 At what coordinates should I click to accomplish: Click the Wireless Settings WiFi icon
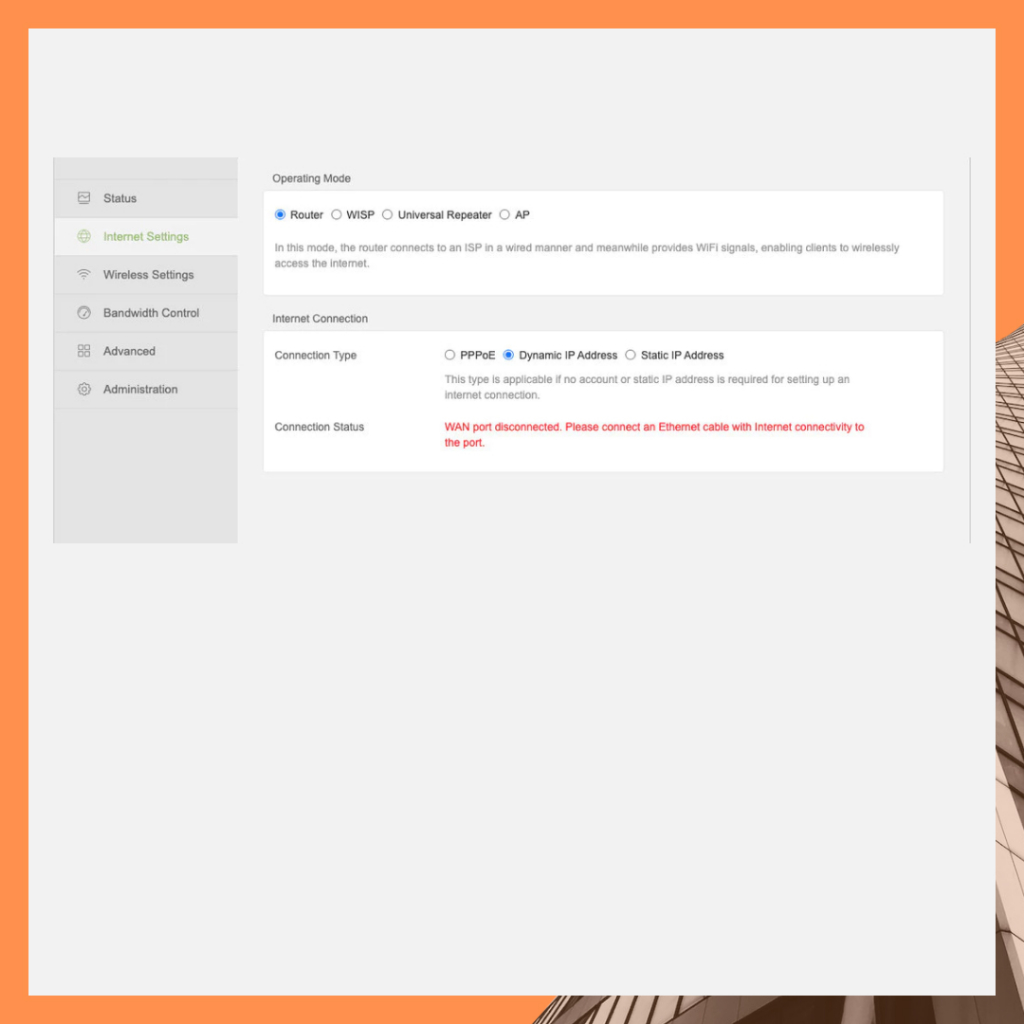tap(84, 275)
